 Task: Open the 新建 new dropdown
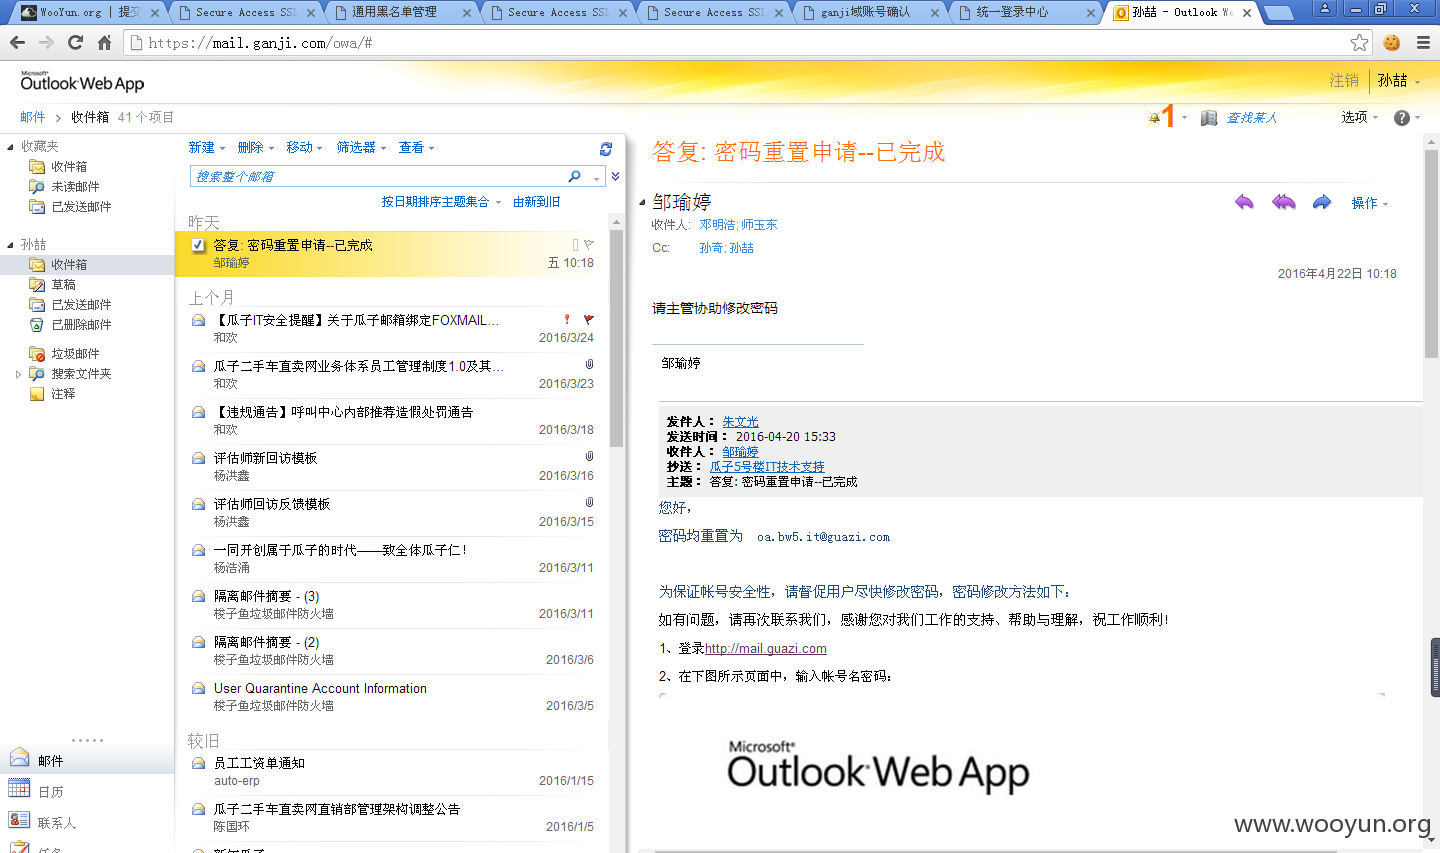tap(207, 147)
